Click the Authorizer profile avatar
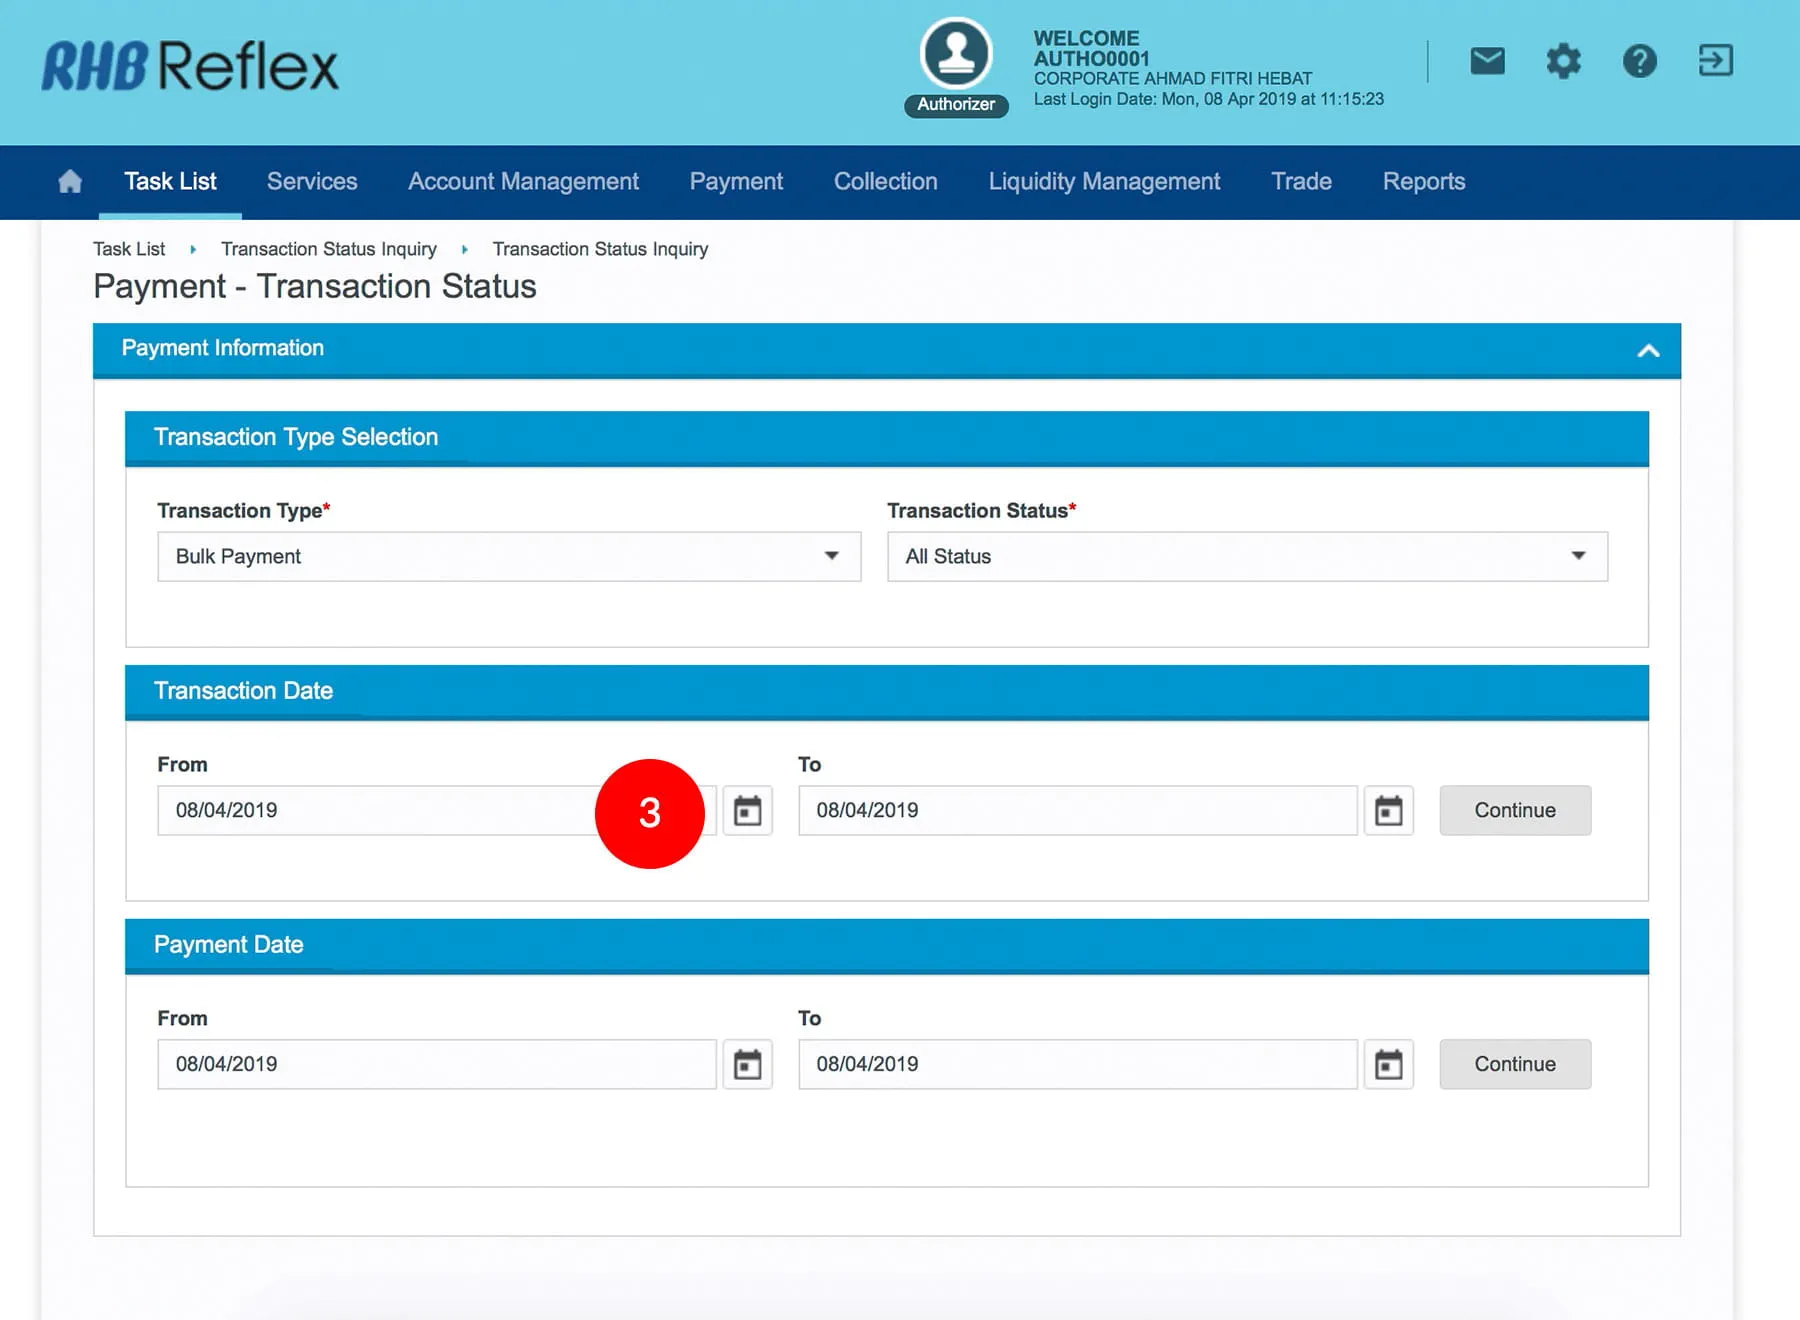 (956, 55)
